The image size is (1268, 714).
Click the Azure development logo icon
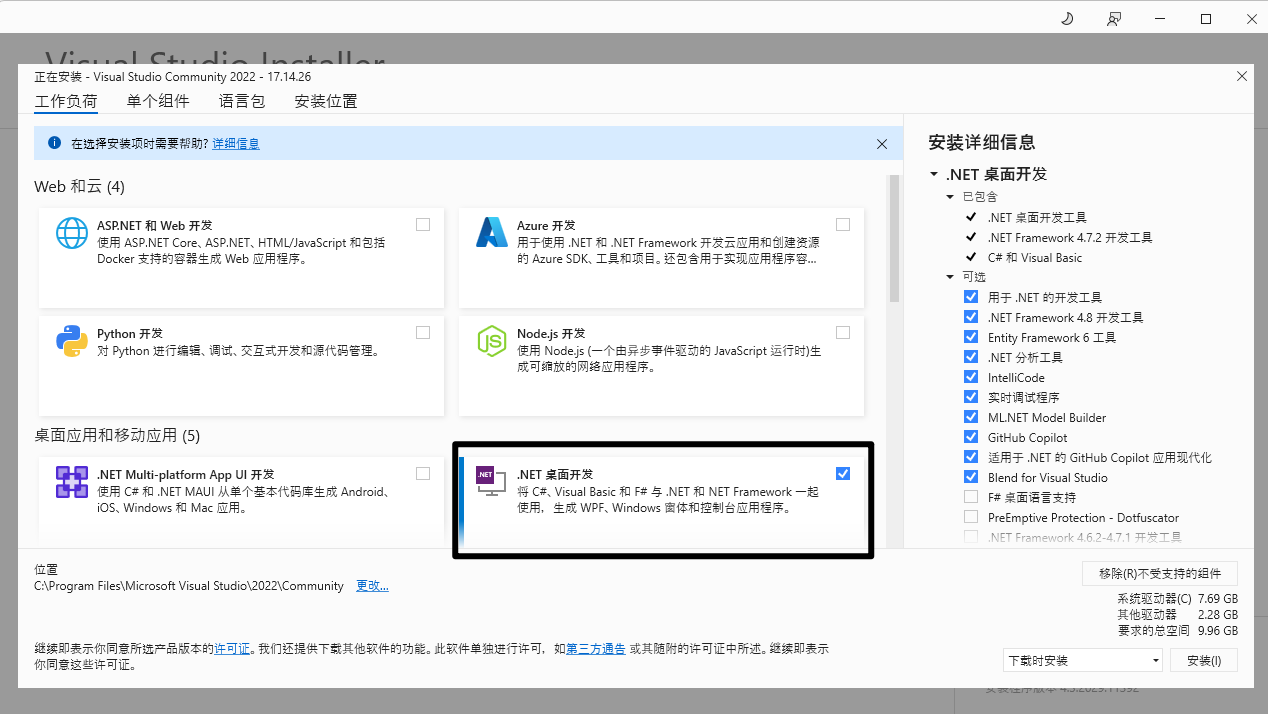492,233
